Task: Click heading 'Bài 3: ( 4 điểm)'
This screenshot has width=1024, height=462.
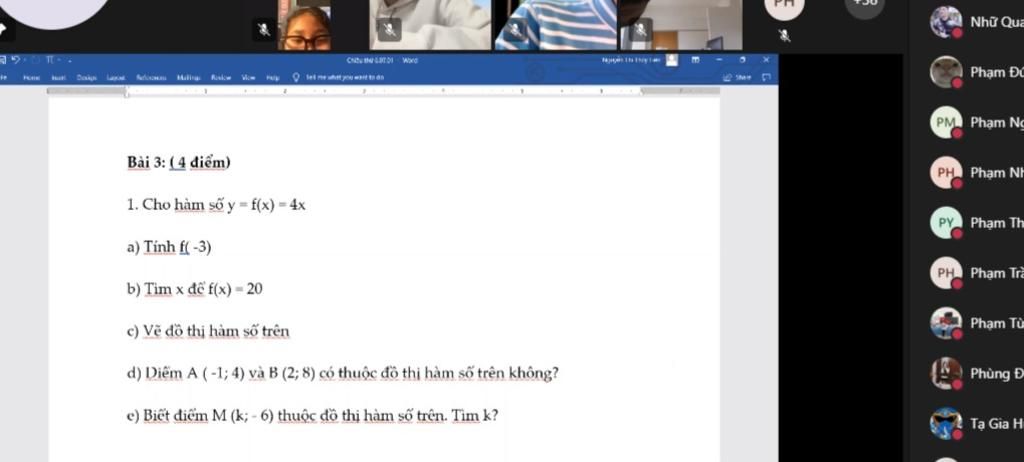Action: coord(179,163)
